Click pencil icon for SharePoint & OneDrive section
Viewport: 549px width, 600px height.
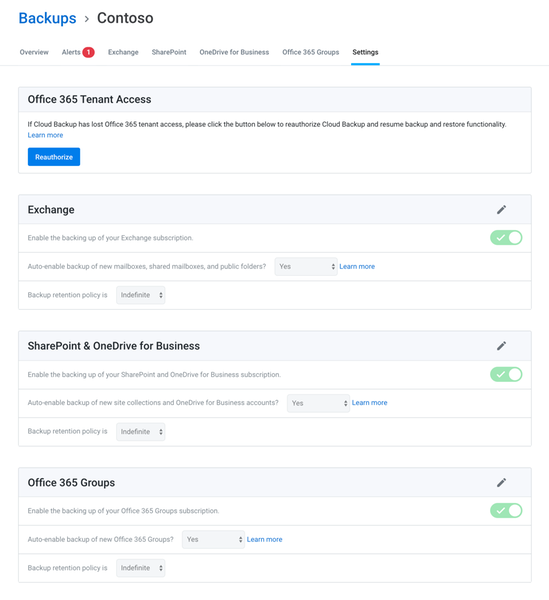pos(501,346)
